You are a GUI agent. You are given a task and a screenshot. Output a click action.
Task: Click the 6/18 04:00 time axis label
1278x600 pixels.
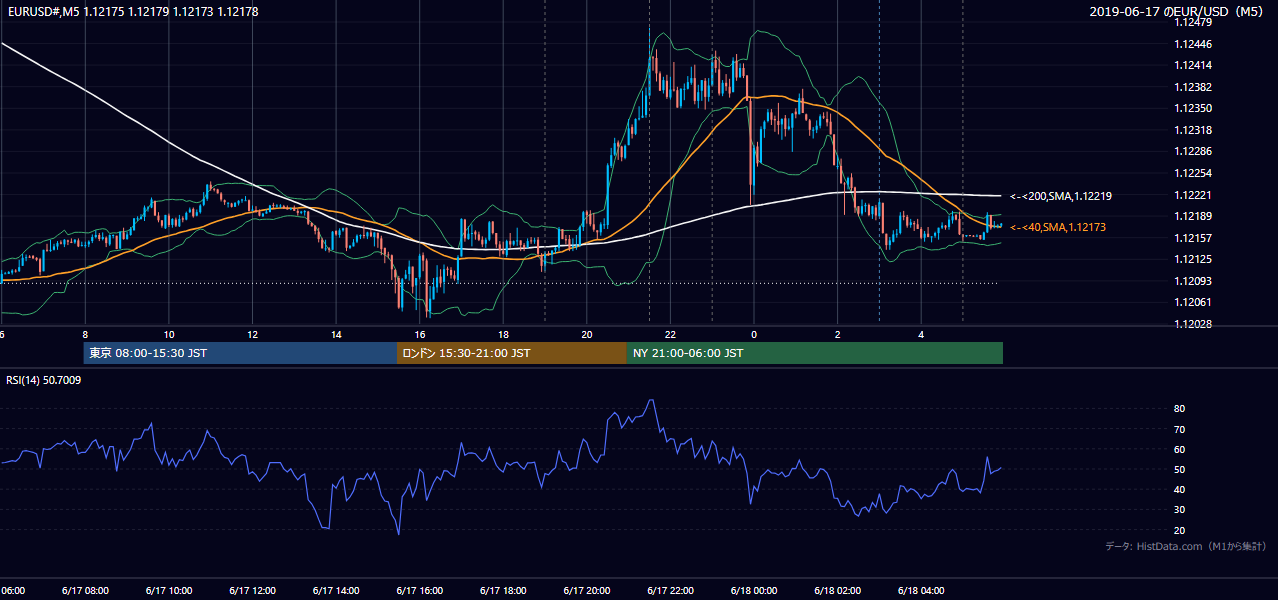tap(921, 590)
